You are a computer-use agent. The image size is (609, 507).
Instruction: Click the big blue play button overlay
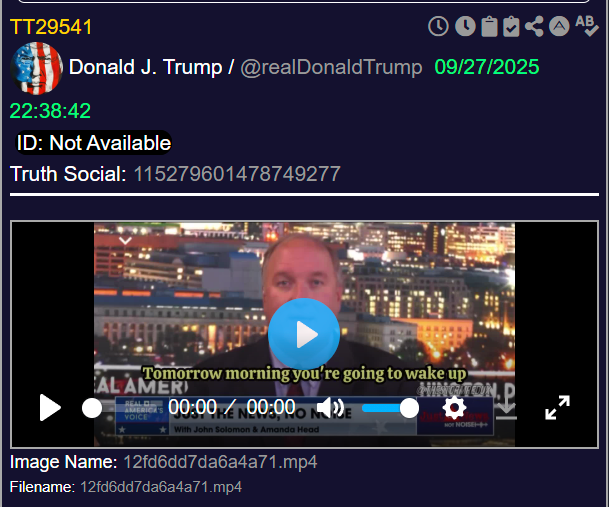(x=304, y=334)
